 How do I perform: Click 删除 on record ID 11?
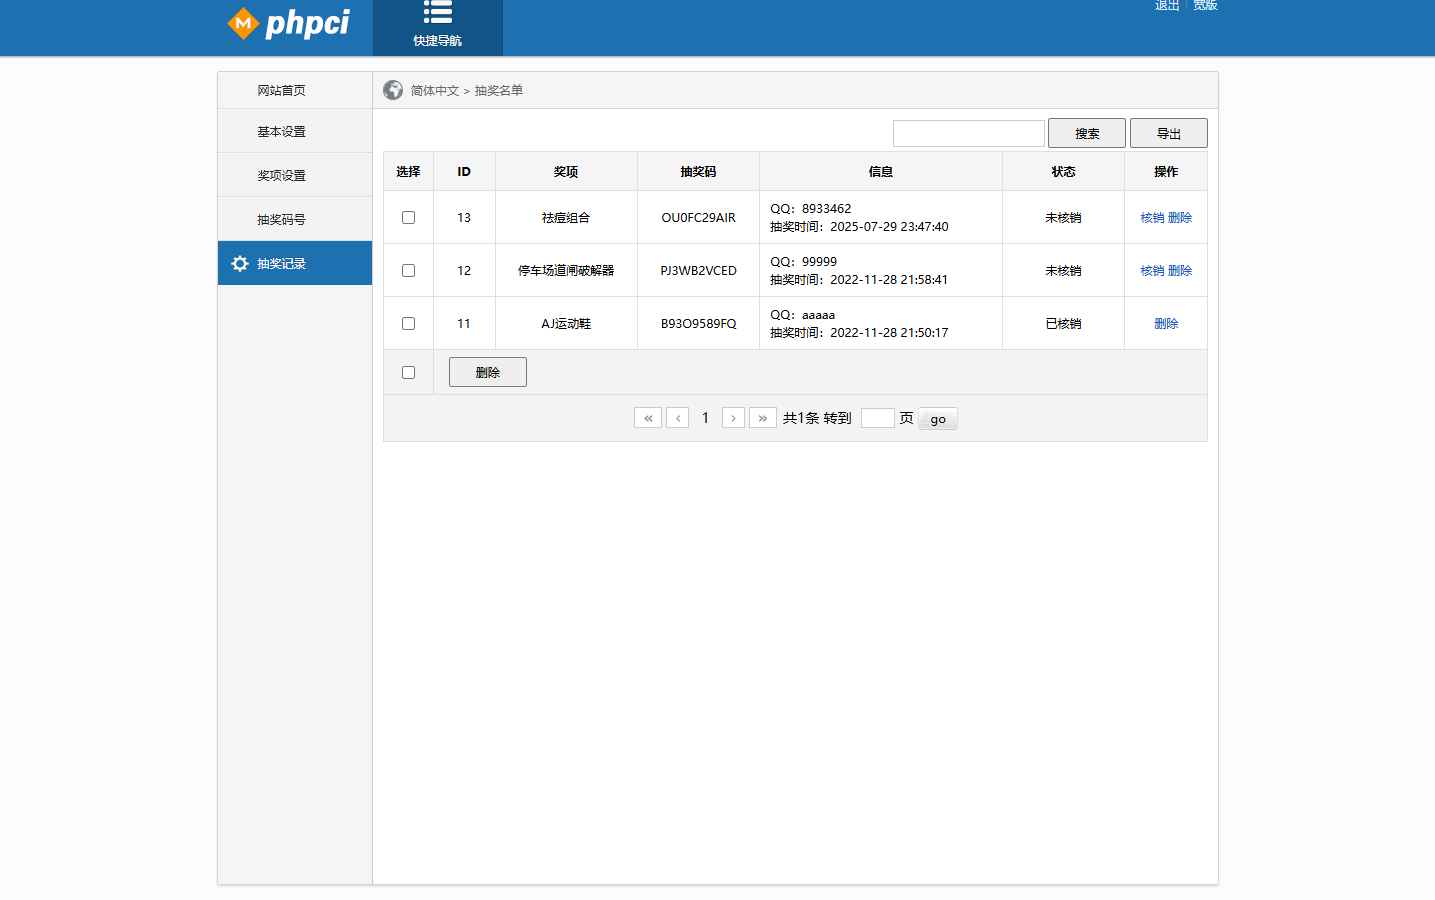coord(1165,322)
